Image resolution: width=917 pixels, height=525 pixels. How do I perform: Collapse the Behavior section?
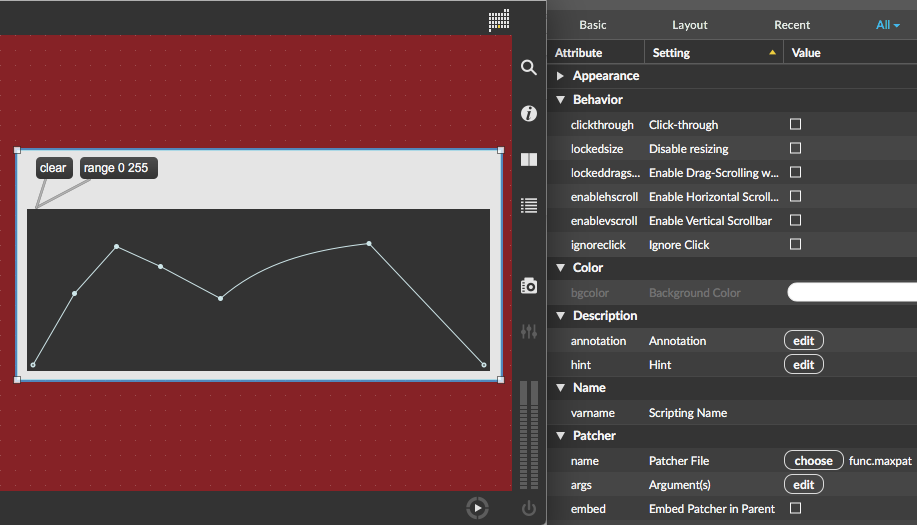click(x=560, y=100)
